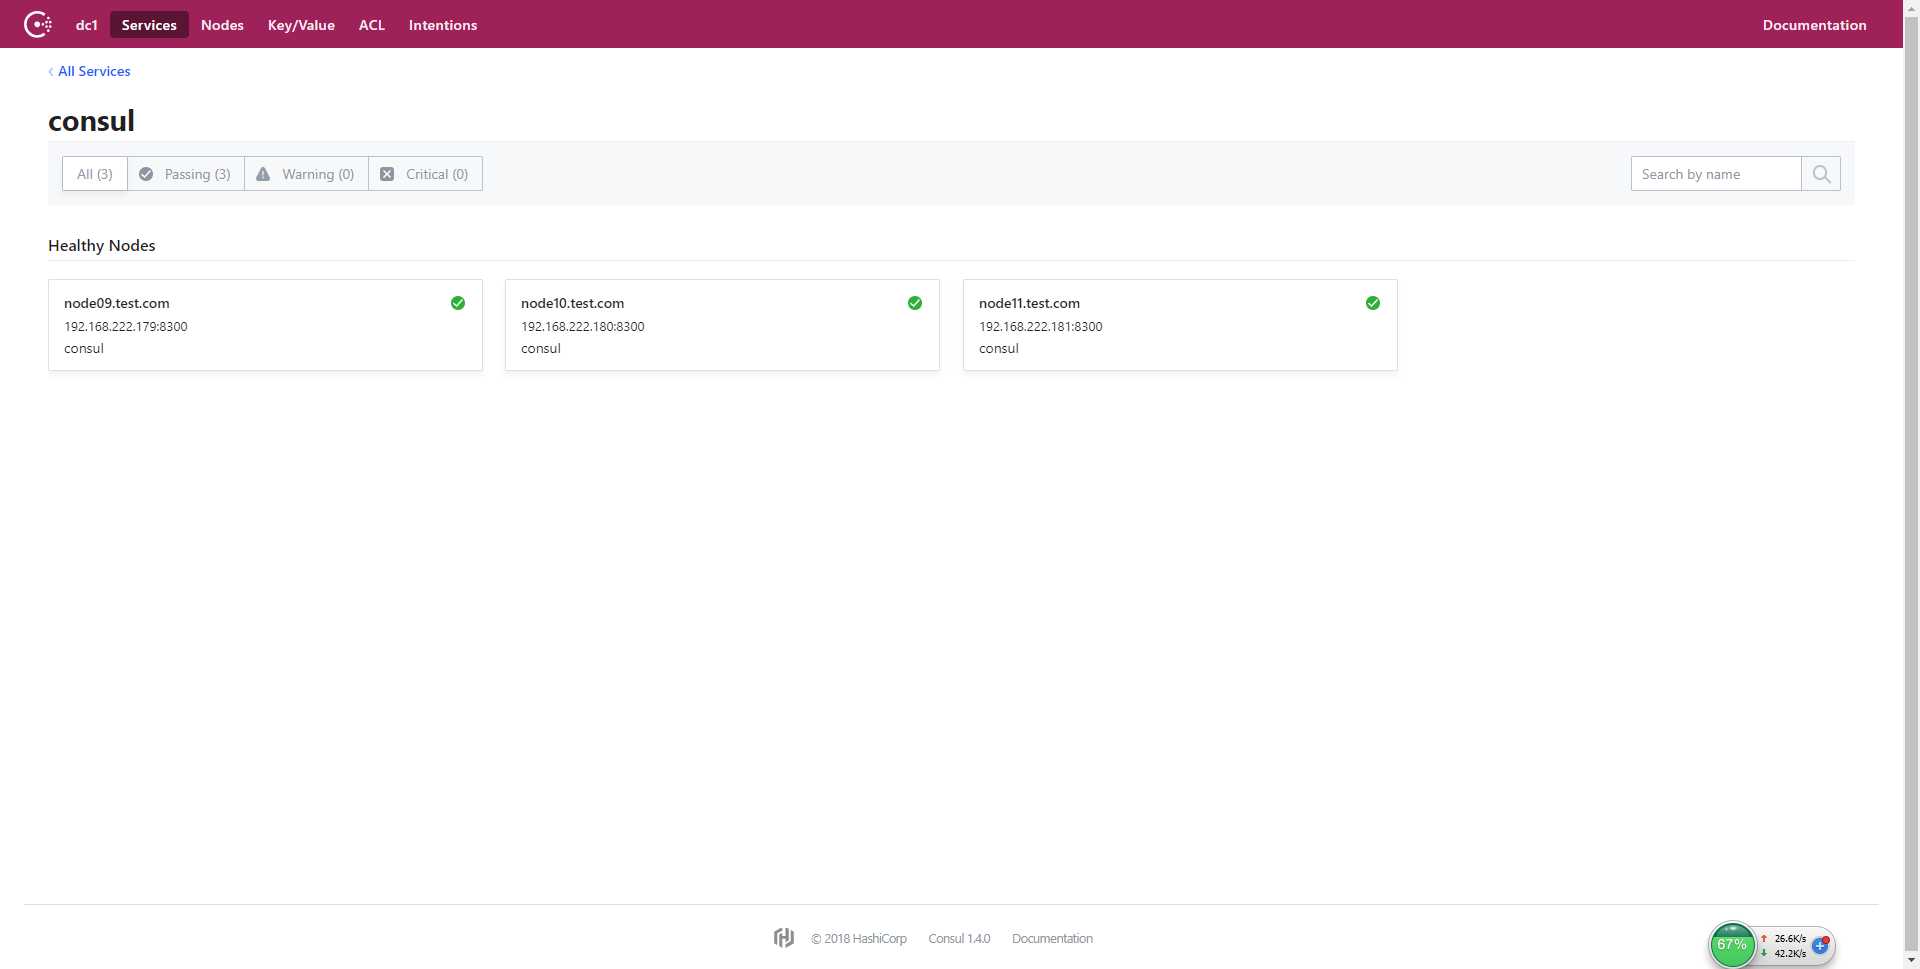1920x969 pixels.
Task: Click the magnifier search button
Action: pyautogui.click(x=1821, y=174)
